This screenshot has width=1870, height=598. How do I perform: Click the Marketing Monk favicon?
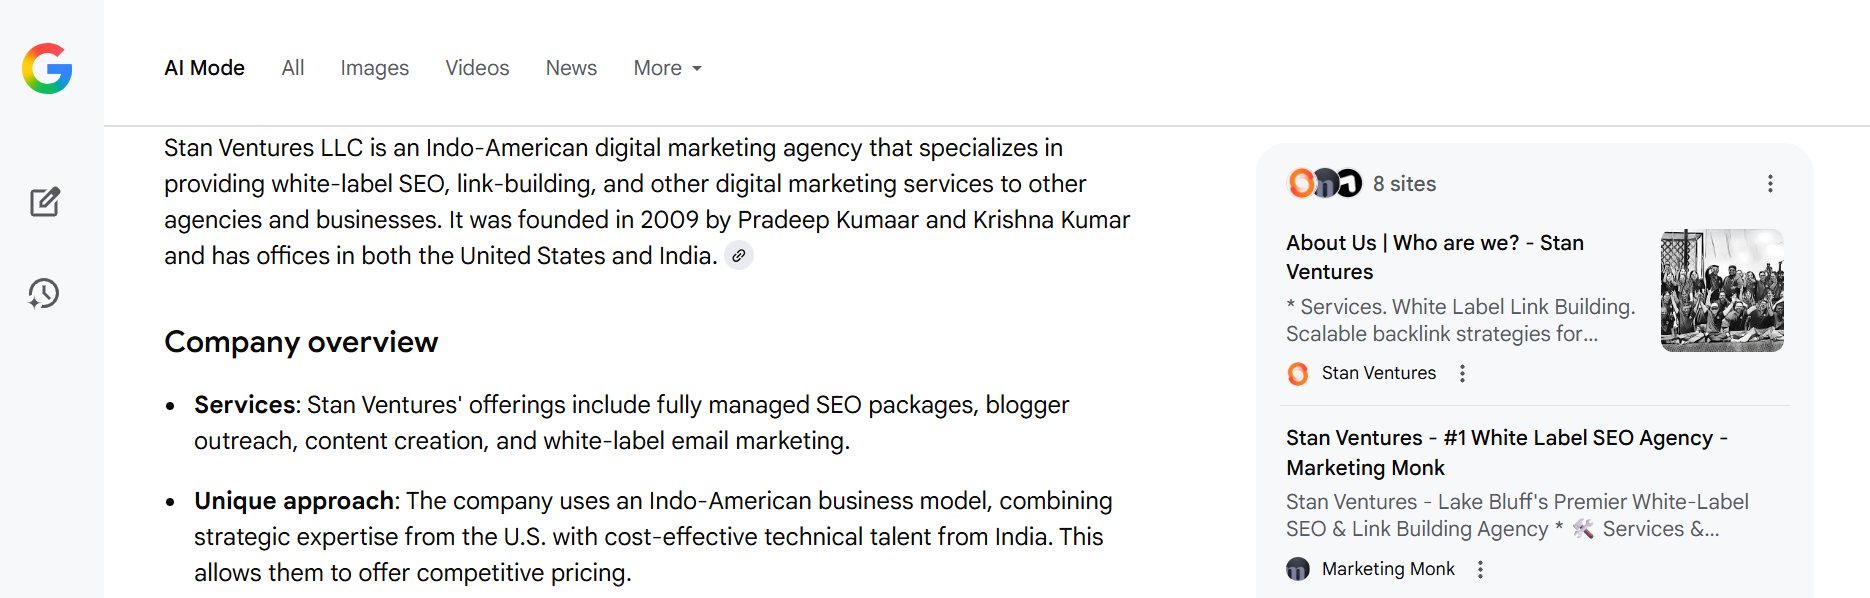tap(1298, 569)
